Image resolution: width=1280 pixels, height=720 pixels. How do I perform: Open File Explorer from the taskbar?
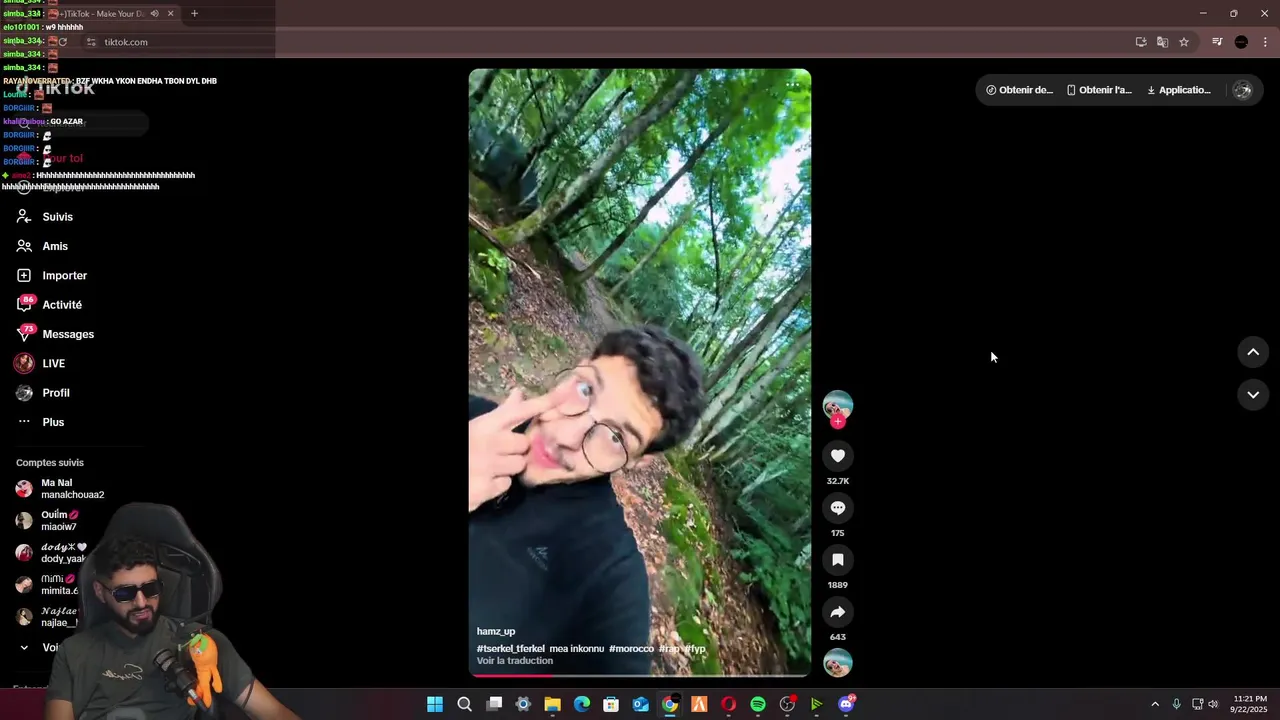point(552,705)
